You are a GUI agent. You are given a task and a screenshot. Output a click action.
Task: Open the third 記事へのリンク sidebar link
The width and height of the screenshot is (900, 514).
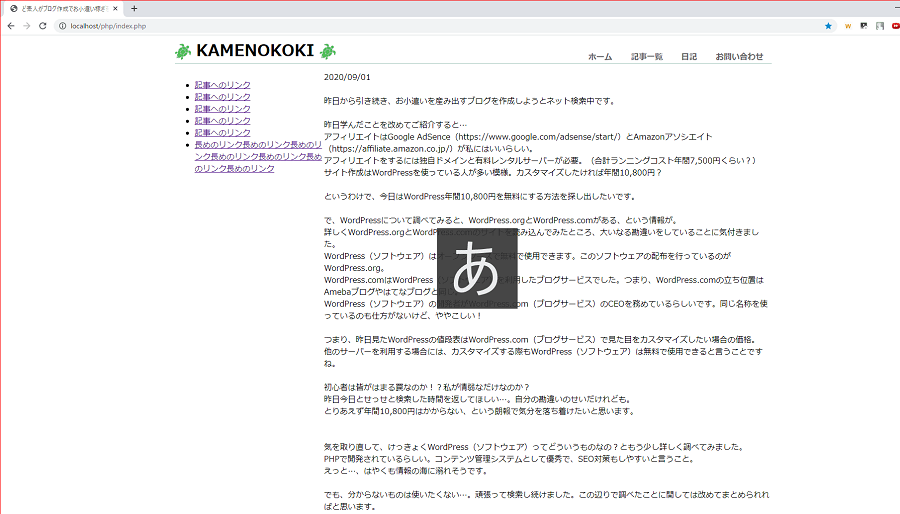click(x=223, y=109)
